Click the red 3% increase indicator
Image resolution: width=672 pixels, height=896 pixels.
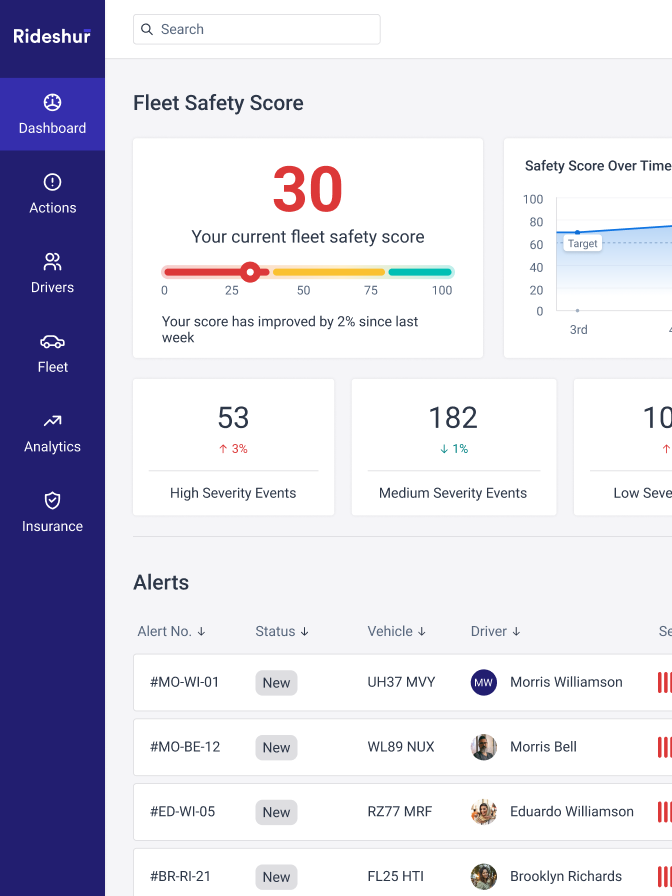pyautogui.click(x=233, y=449)
